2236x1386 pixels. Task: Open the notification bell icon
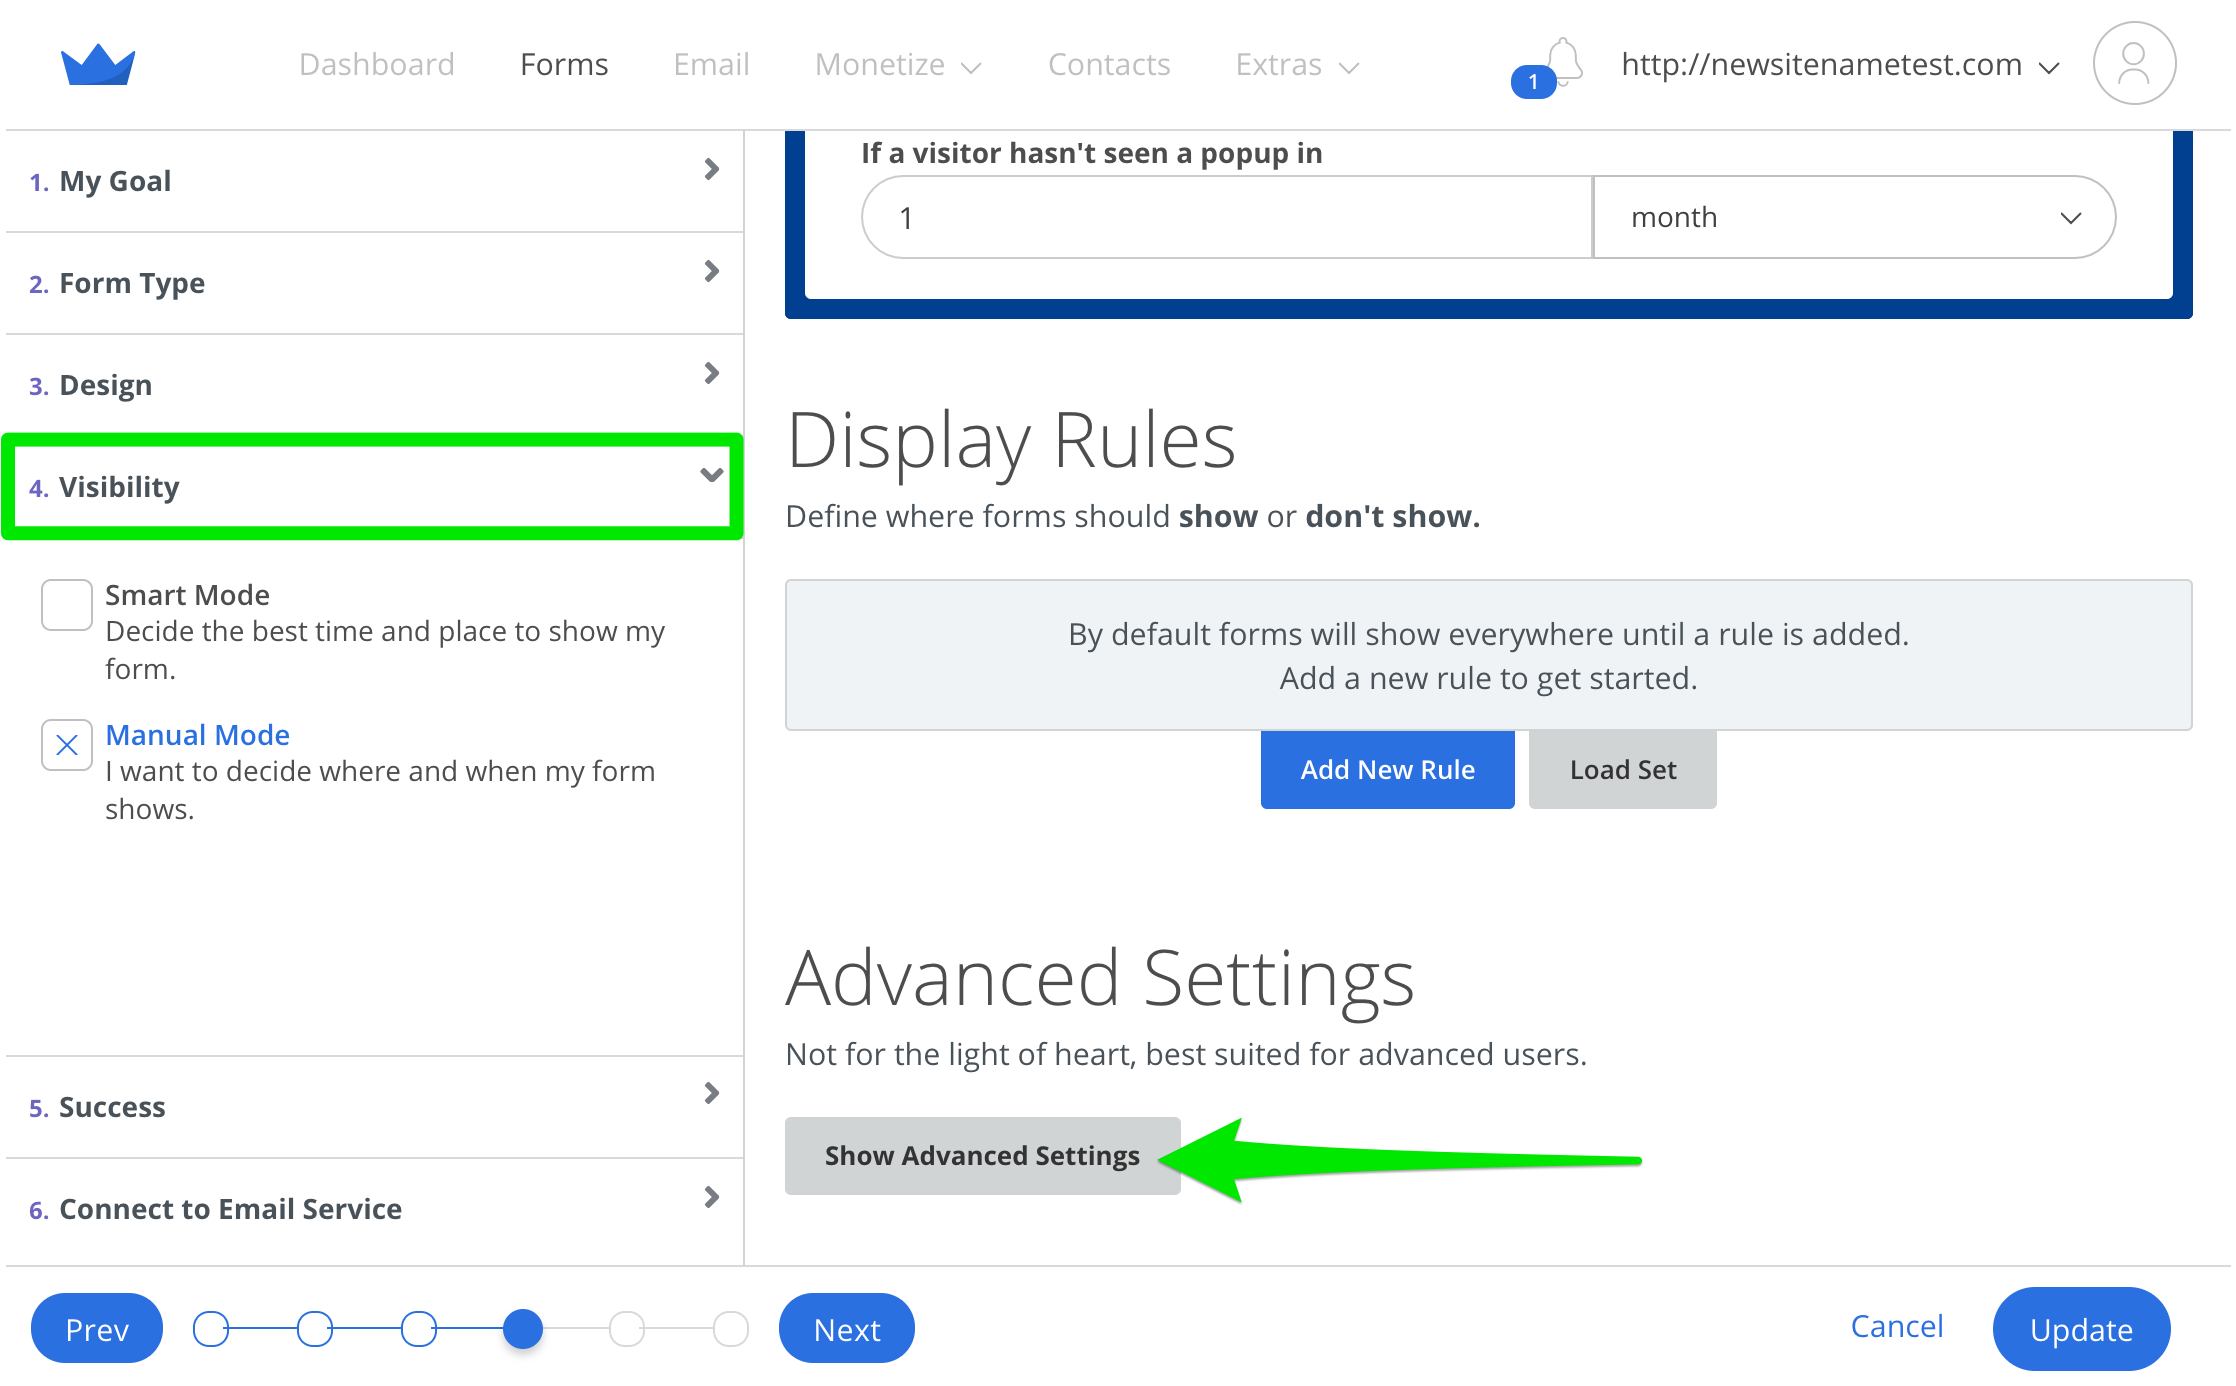pos(1563,62)
